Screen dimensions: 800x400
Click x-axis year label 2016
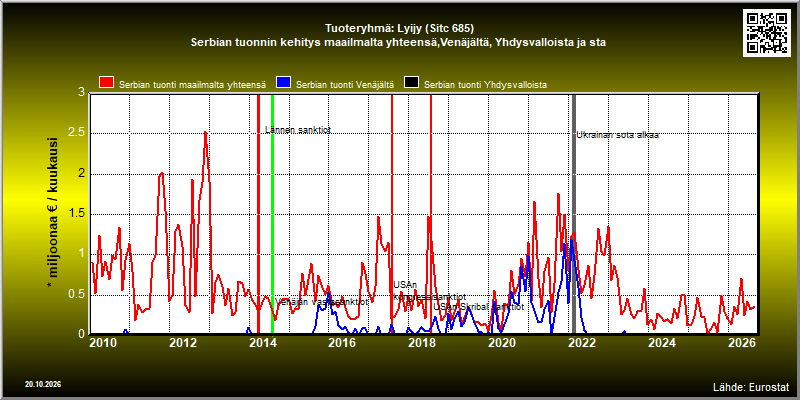(342, 343)
